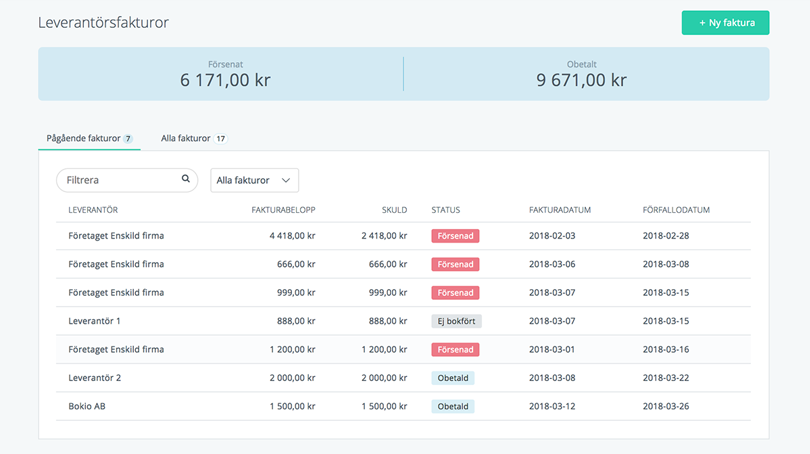The width and height of the screenshot is (810, 454).
Task: Click into the Filtrera input field
Action: [118, 180]
